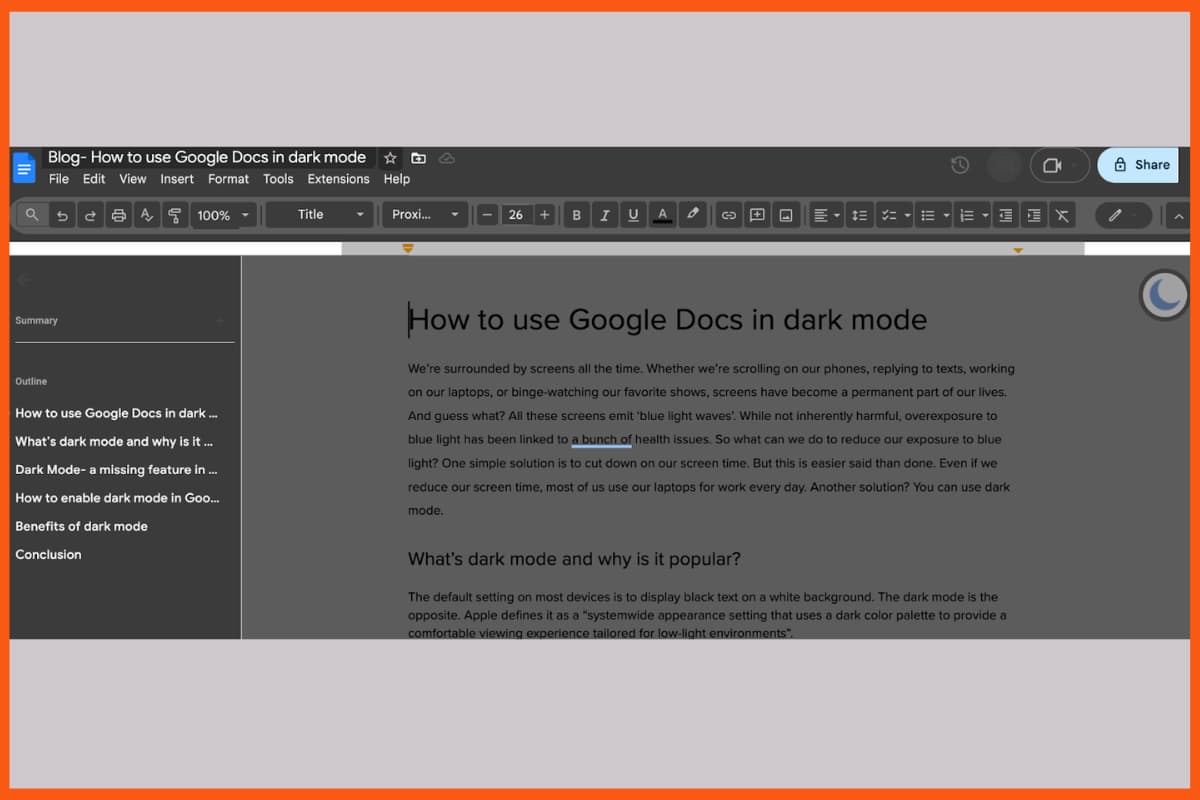Image resolution: width=1200 pixels, height=800 pixels.
Task: Click the undo arrow
Action: pyautogui.click(x=62, y=215)
